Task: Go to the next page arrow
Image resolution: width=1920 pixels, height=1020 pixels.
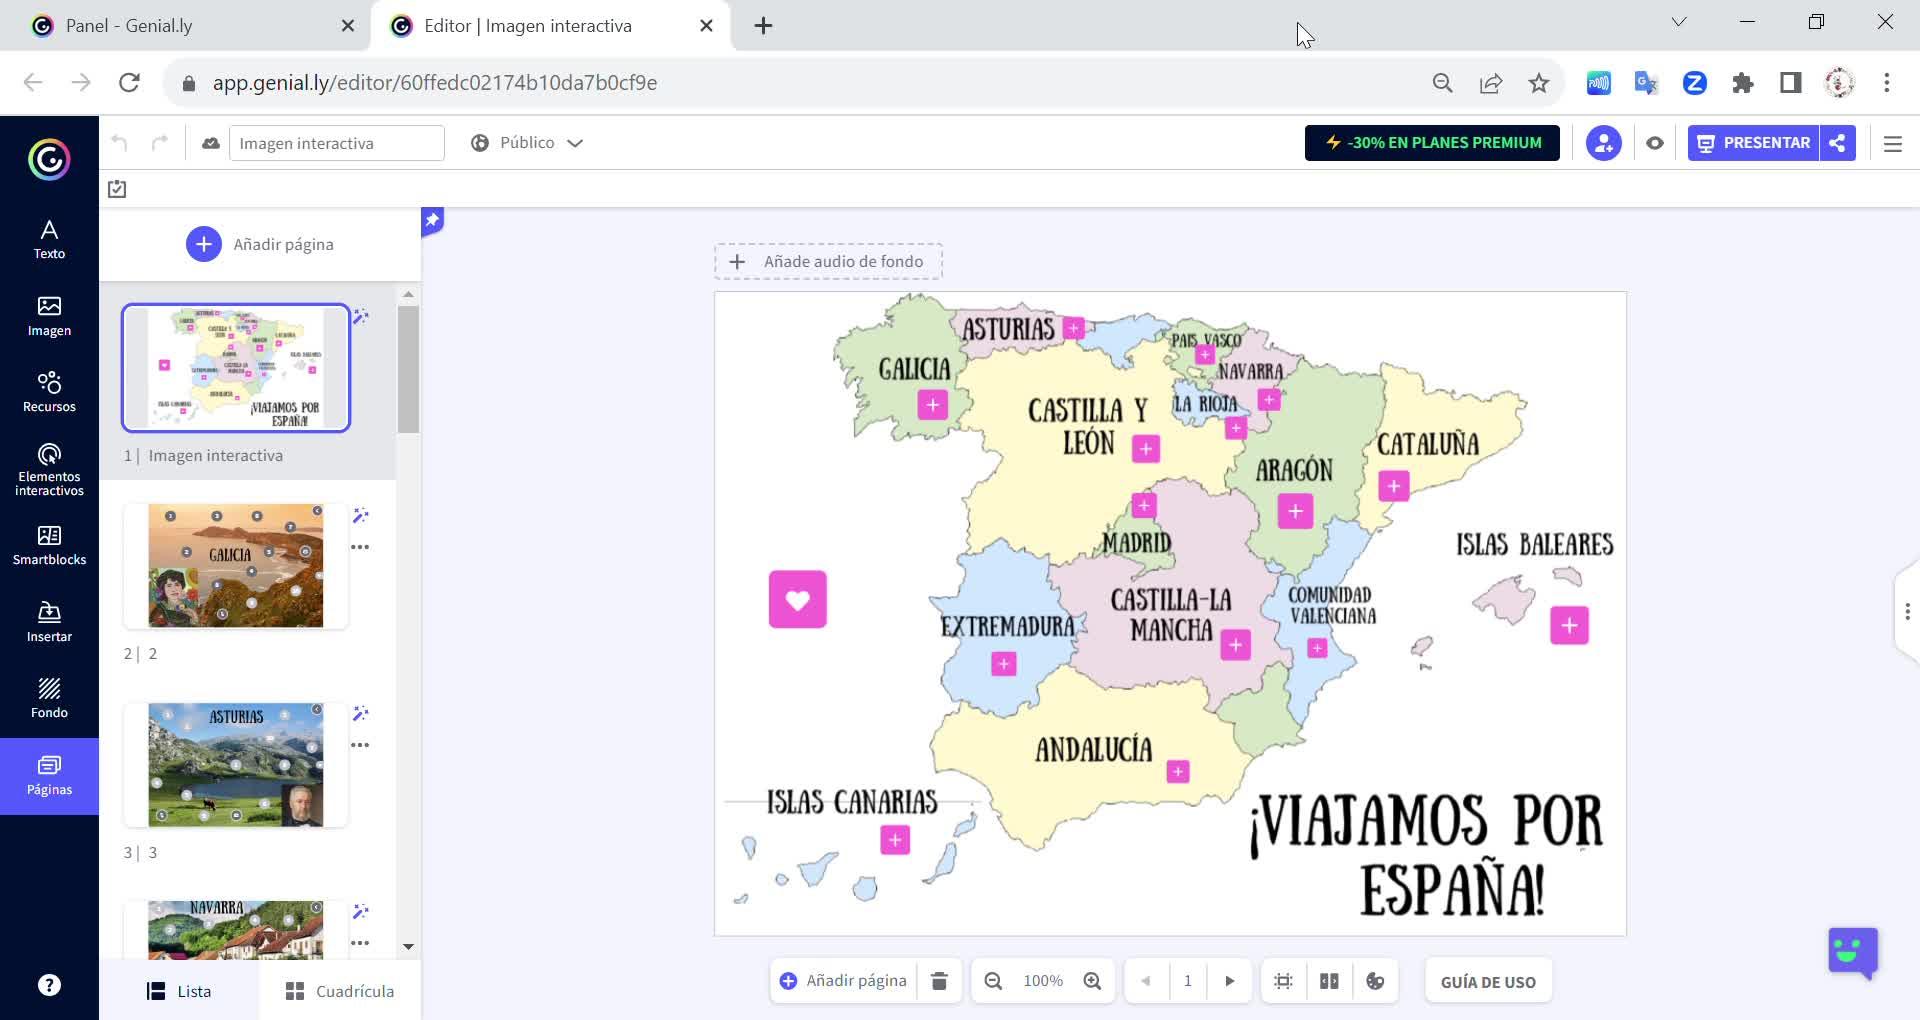Action: (x=1230, y=981)
